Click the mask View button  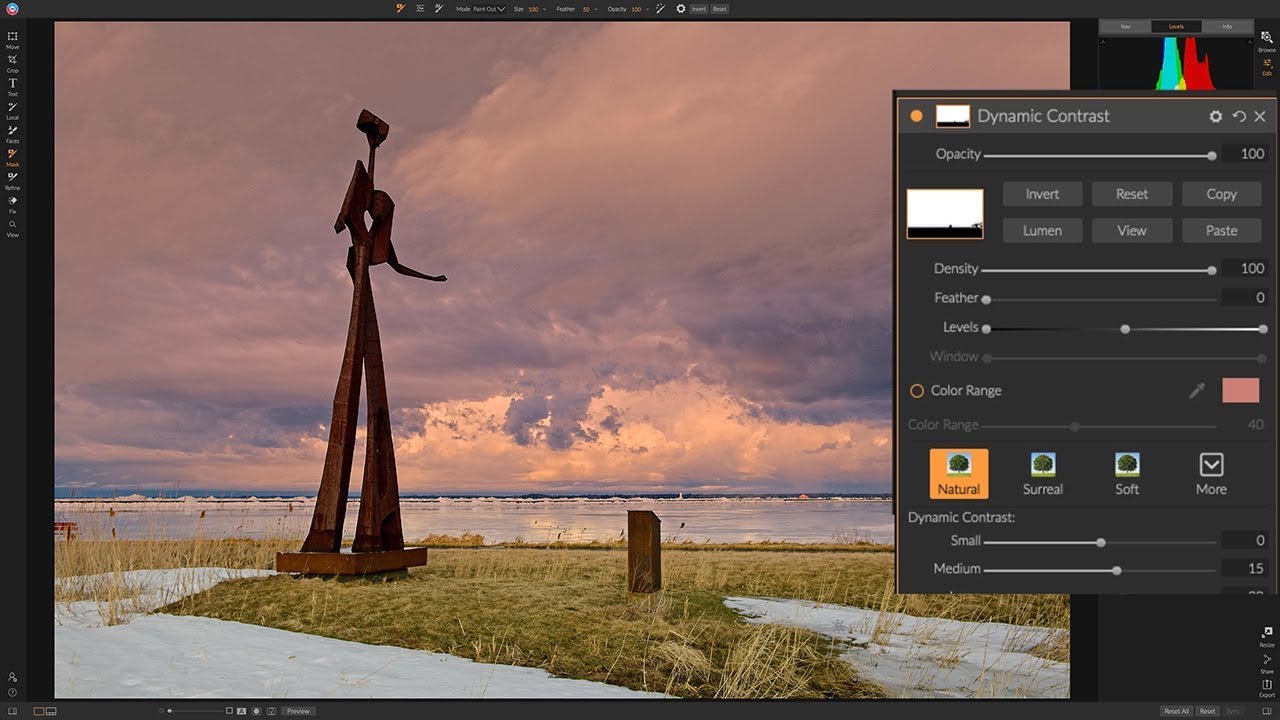click(x=1132, y=230)
